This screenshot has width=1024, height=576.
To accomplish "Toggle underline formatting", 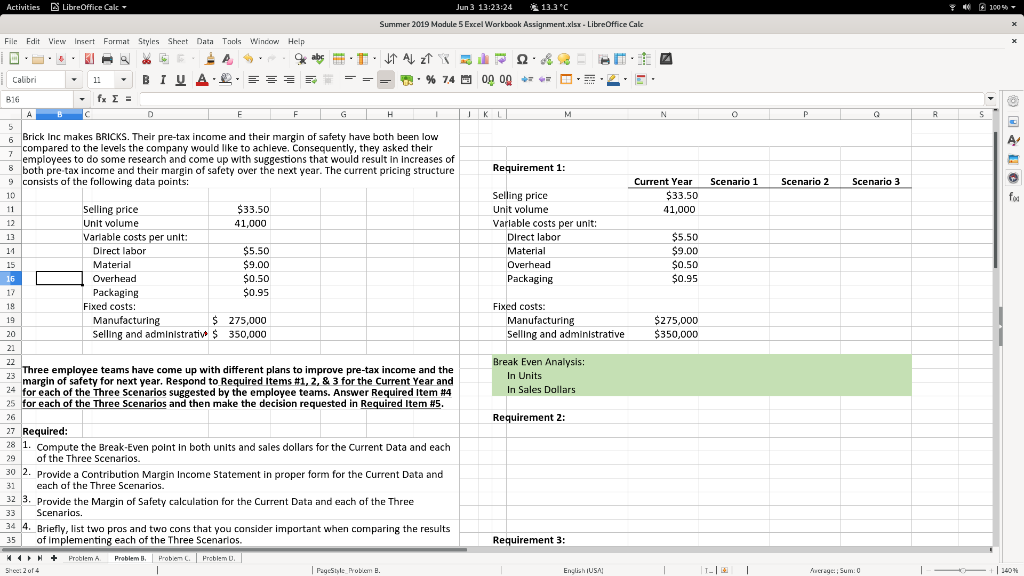I will (x=178, y=80).
